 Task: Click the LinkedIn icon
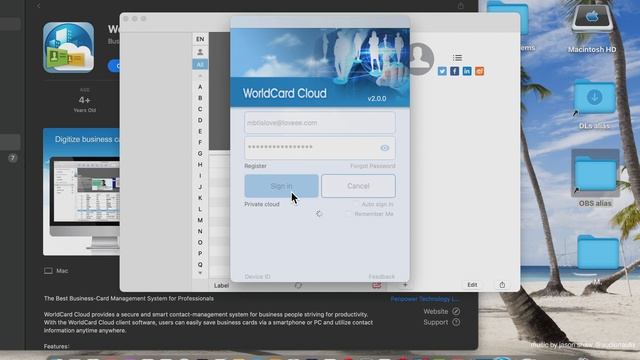pyautogui.click(x=467, y=71)
